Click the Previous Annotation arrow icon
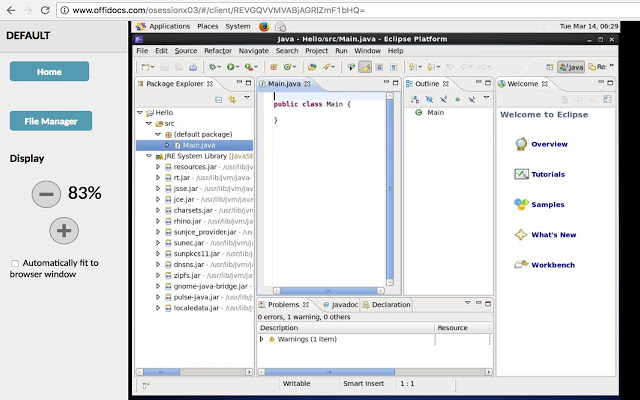Image resolution: width=640 pixels, height=400 pixels. [430, 67]
